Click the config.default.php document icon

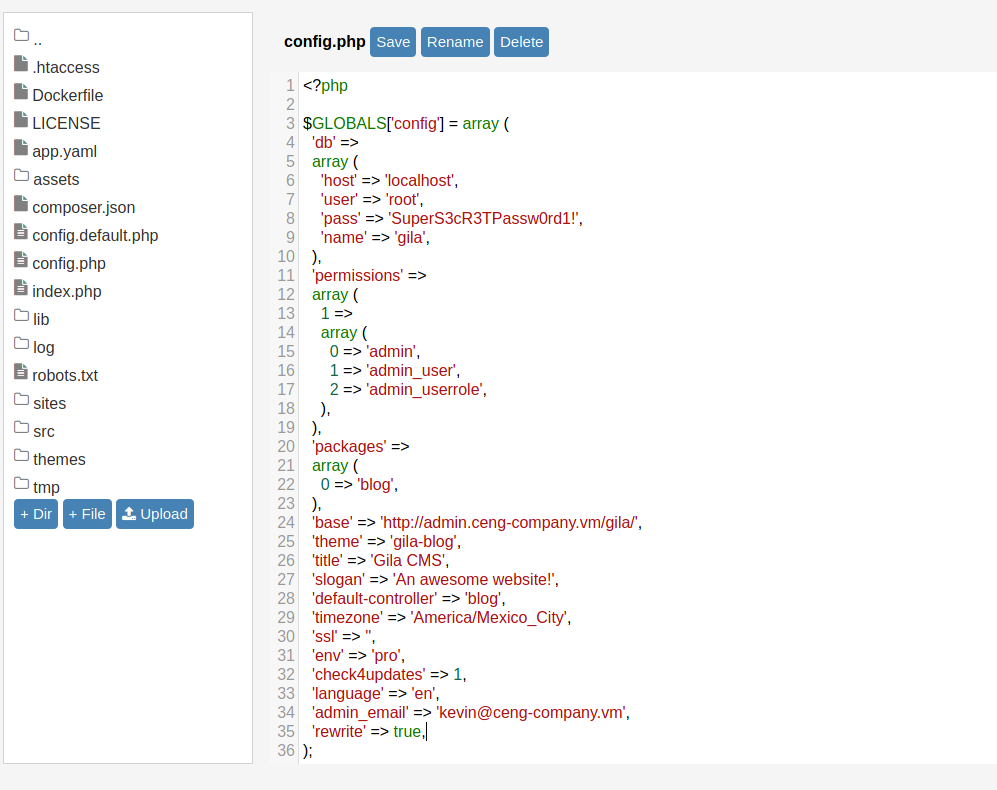pos(21,232)
